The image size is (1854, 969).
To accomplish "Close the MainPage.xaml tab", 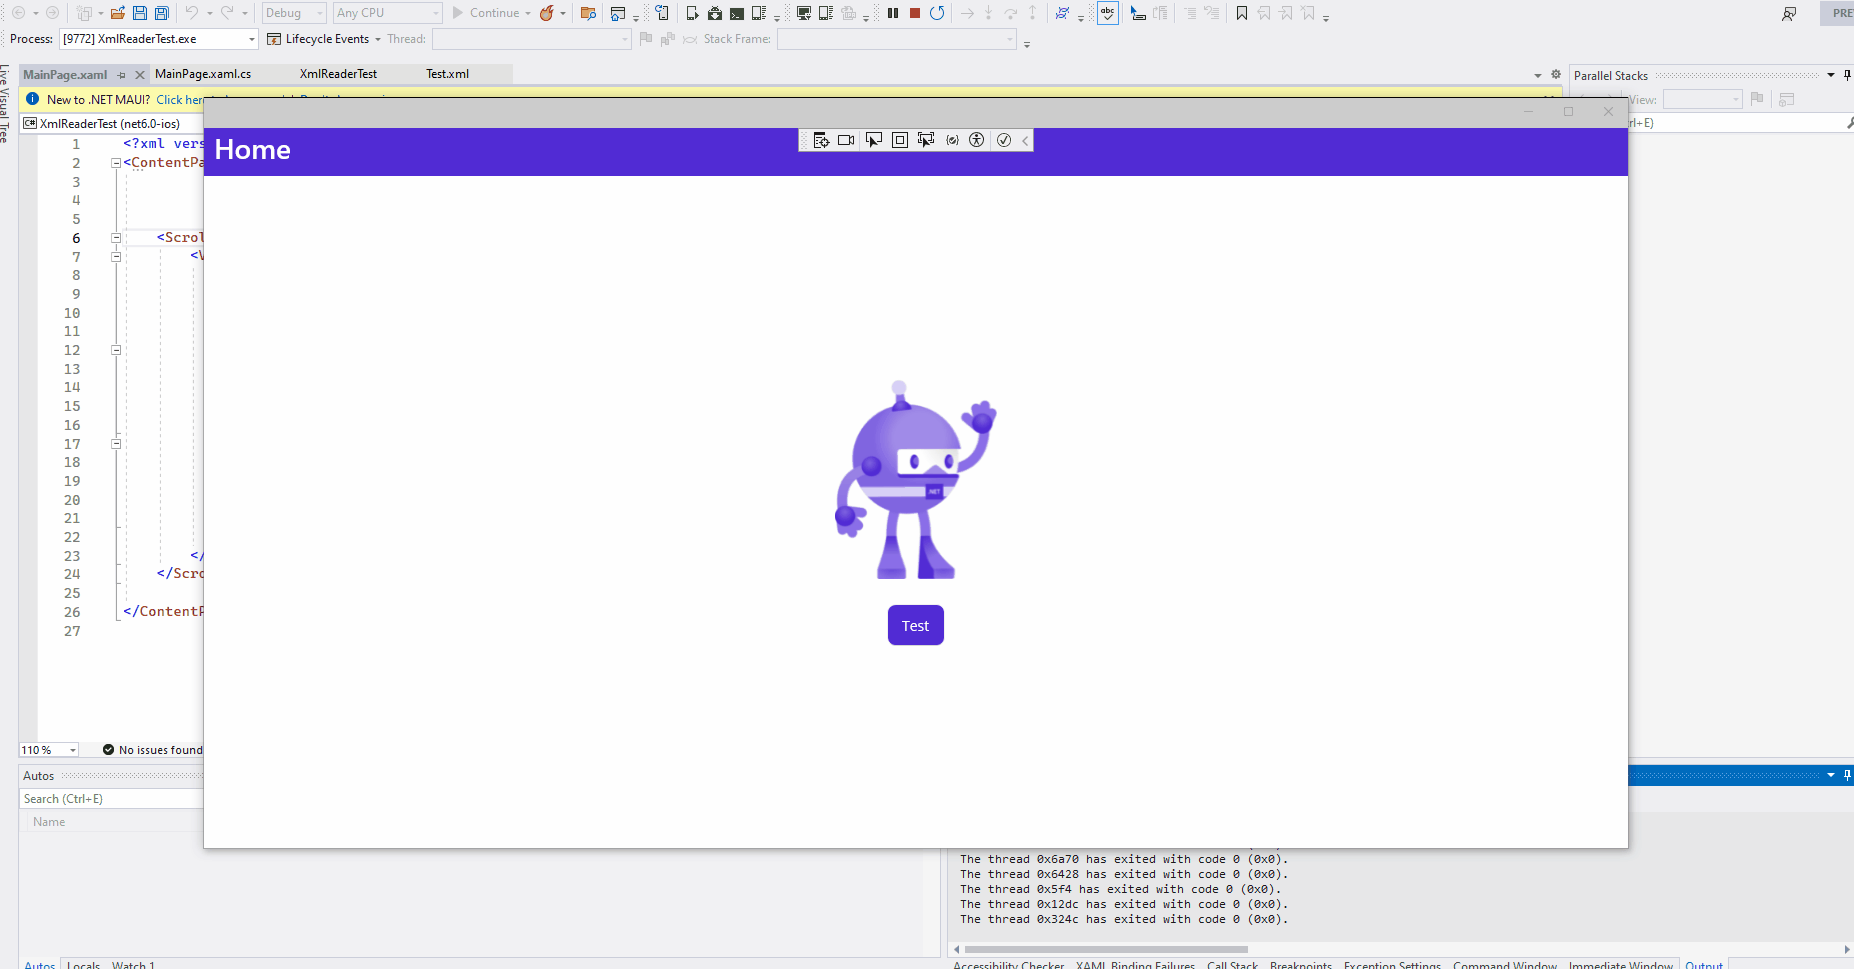I will 140,75.
